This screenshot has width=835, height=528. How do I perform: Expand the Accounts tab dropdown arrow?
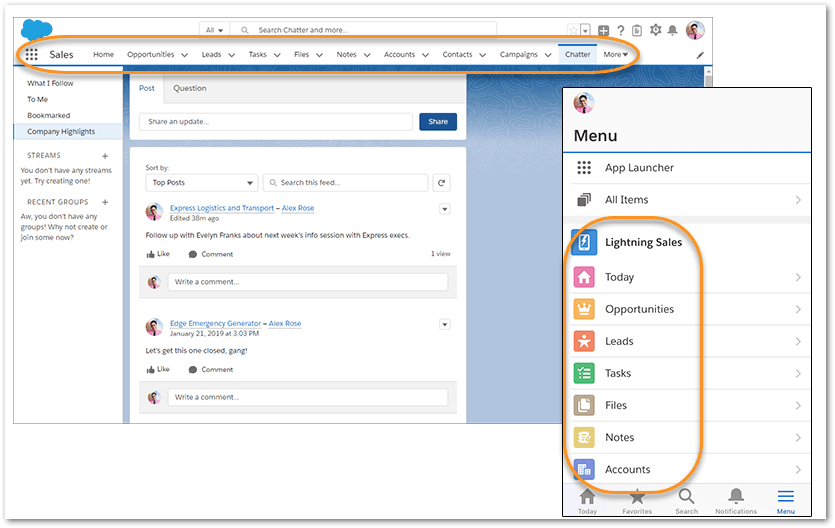pos(425,55)
